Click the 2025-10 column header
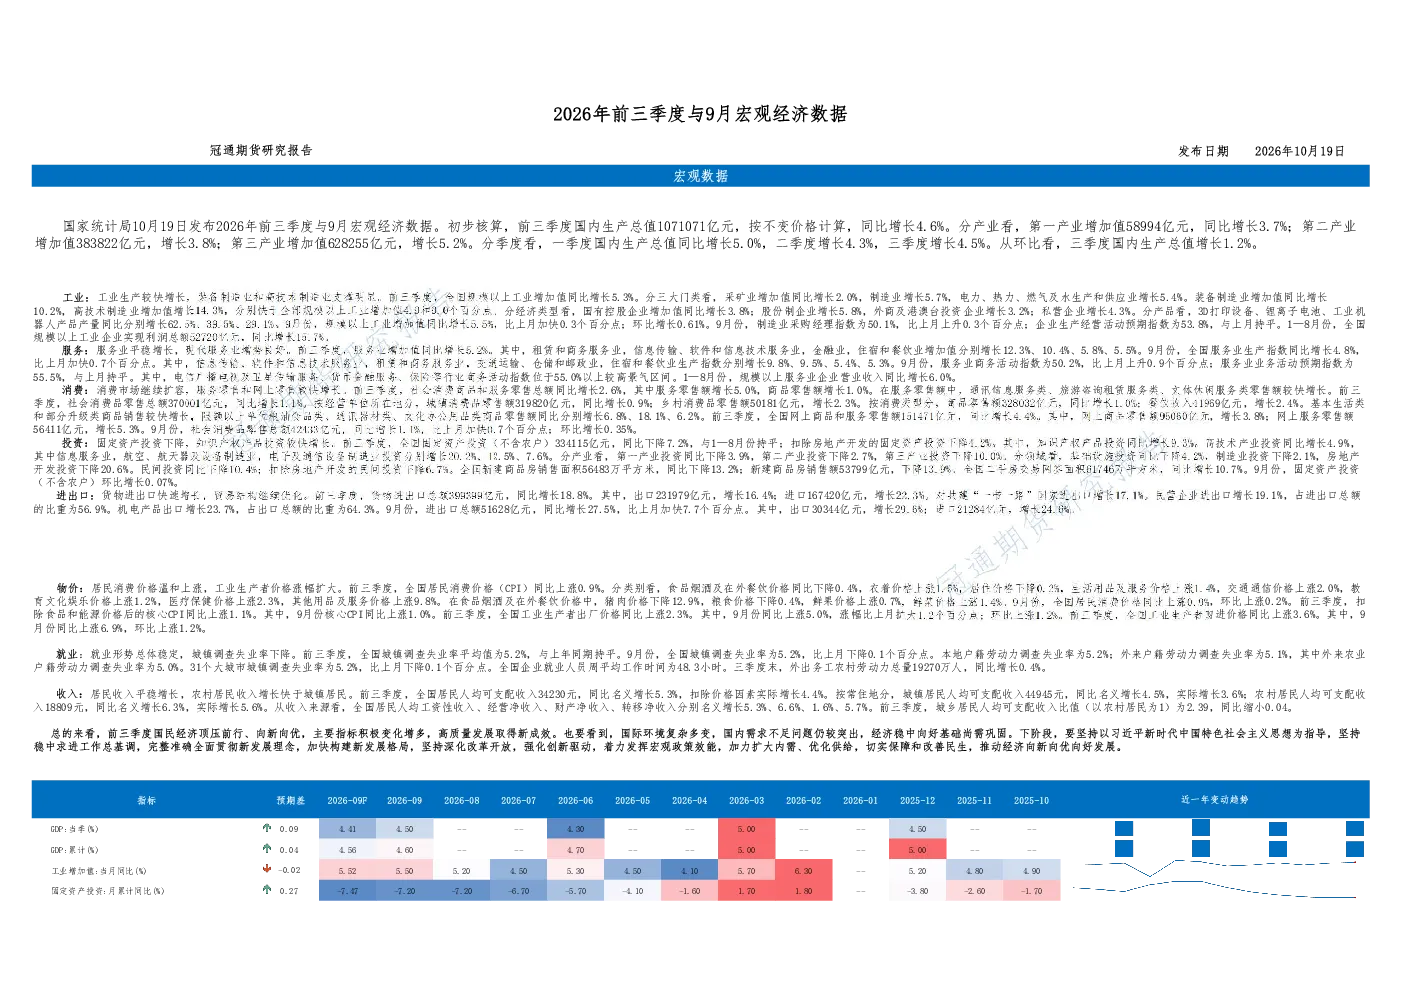The height and width of the screenshot is (992, 1403). pos(1031,800)
